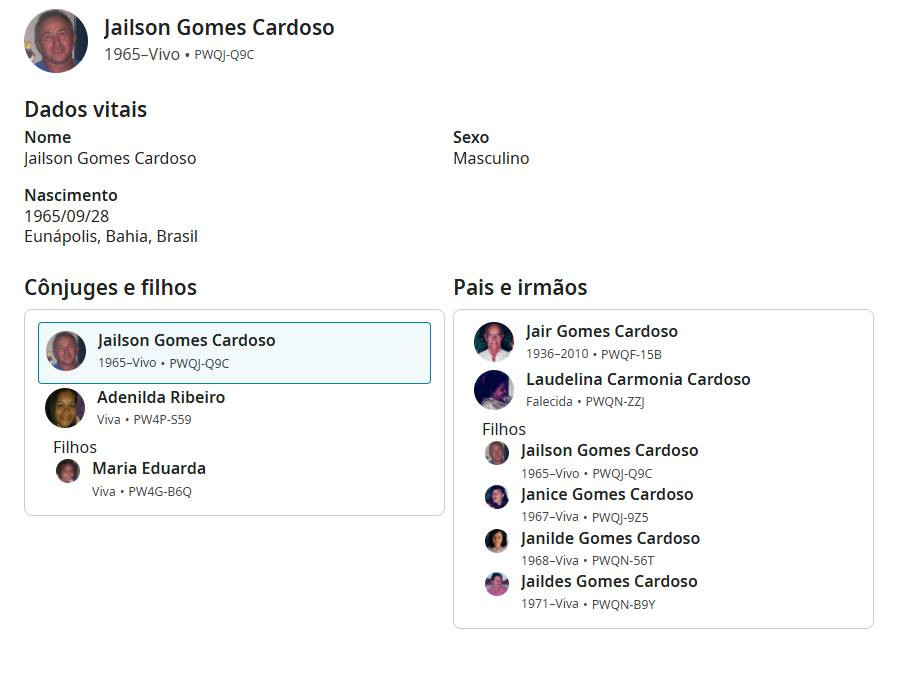
Task: Click Jailson's large profile photo in header
Action: tap(56, 41)
